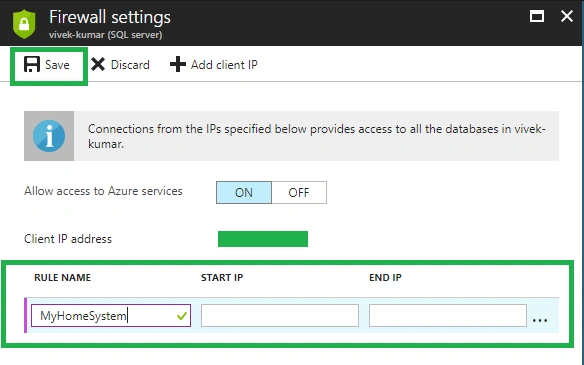Click the Add client IP label

click(224, 65)
